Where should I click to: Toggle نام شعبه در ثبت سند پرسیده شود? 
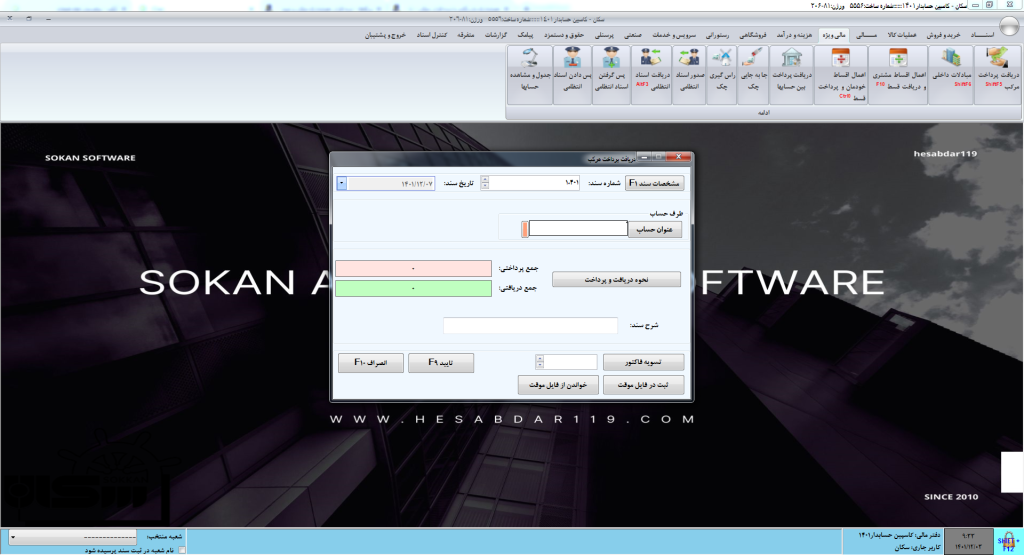[182, 550]
